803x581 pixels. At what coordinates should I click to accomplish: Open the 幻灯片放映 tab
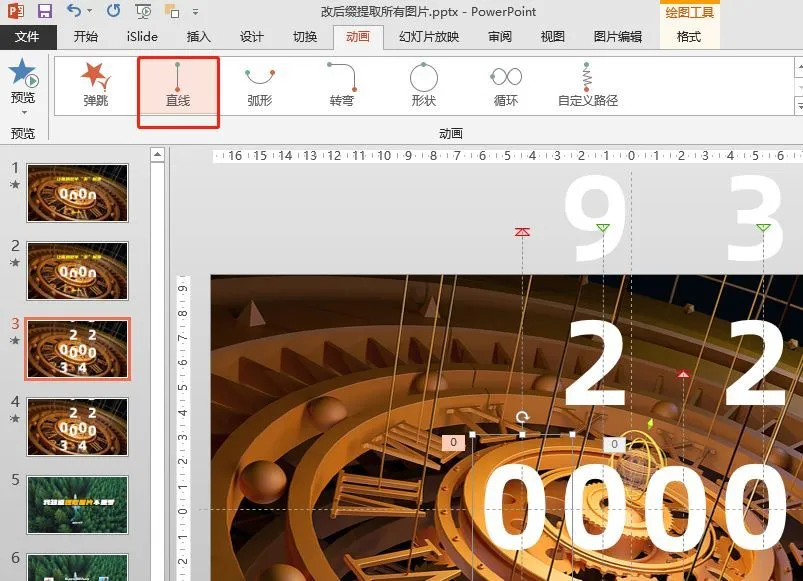pos(429,36)
